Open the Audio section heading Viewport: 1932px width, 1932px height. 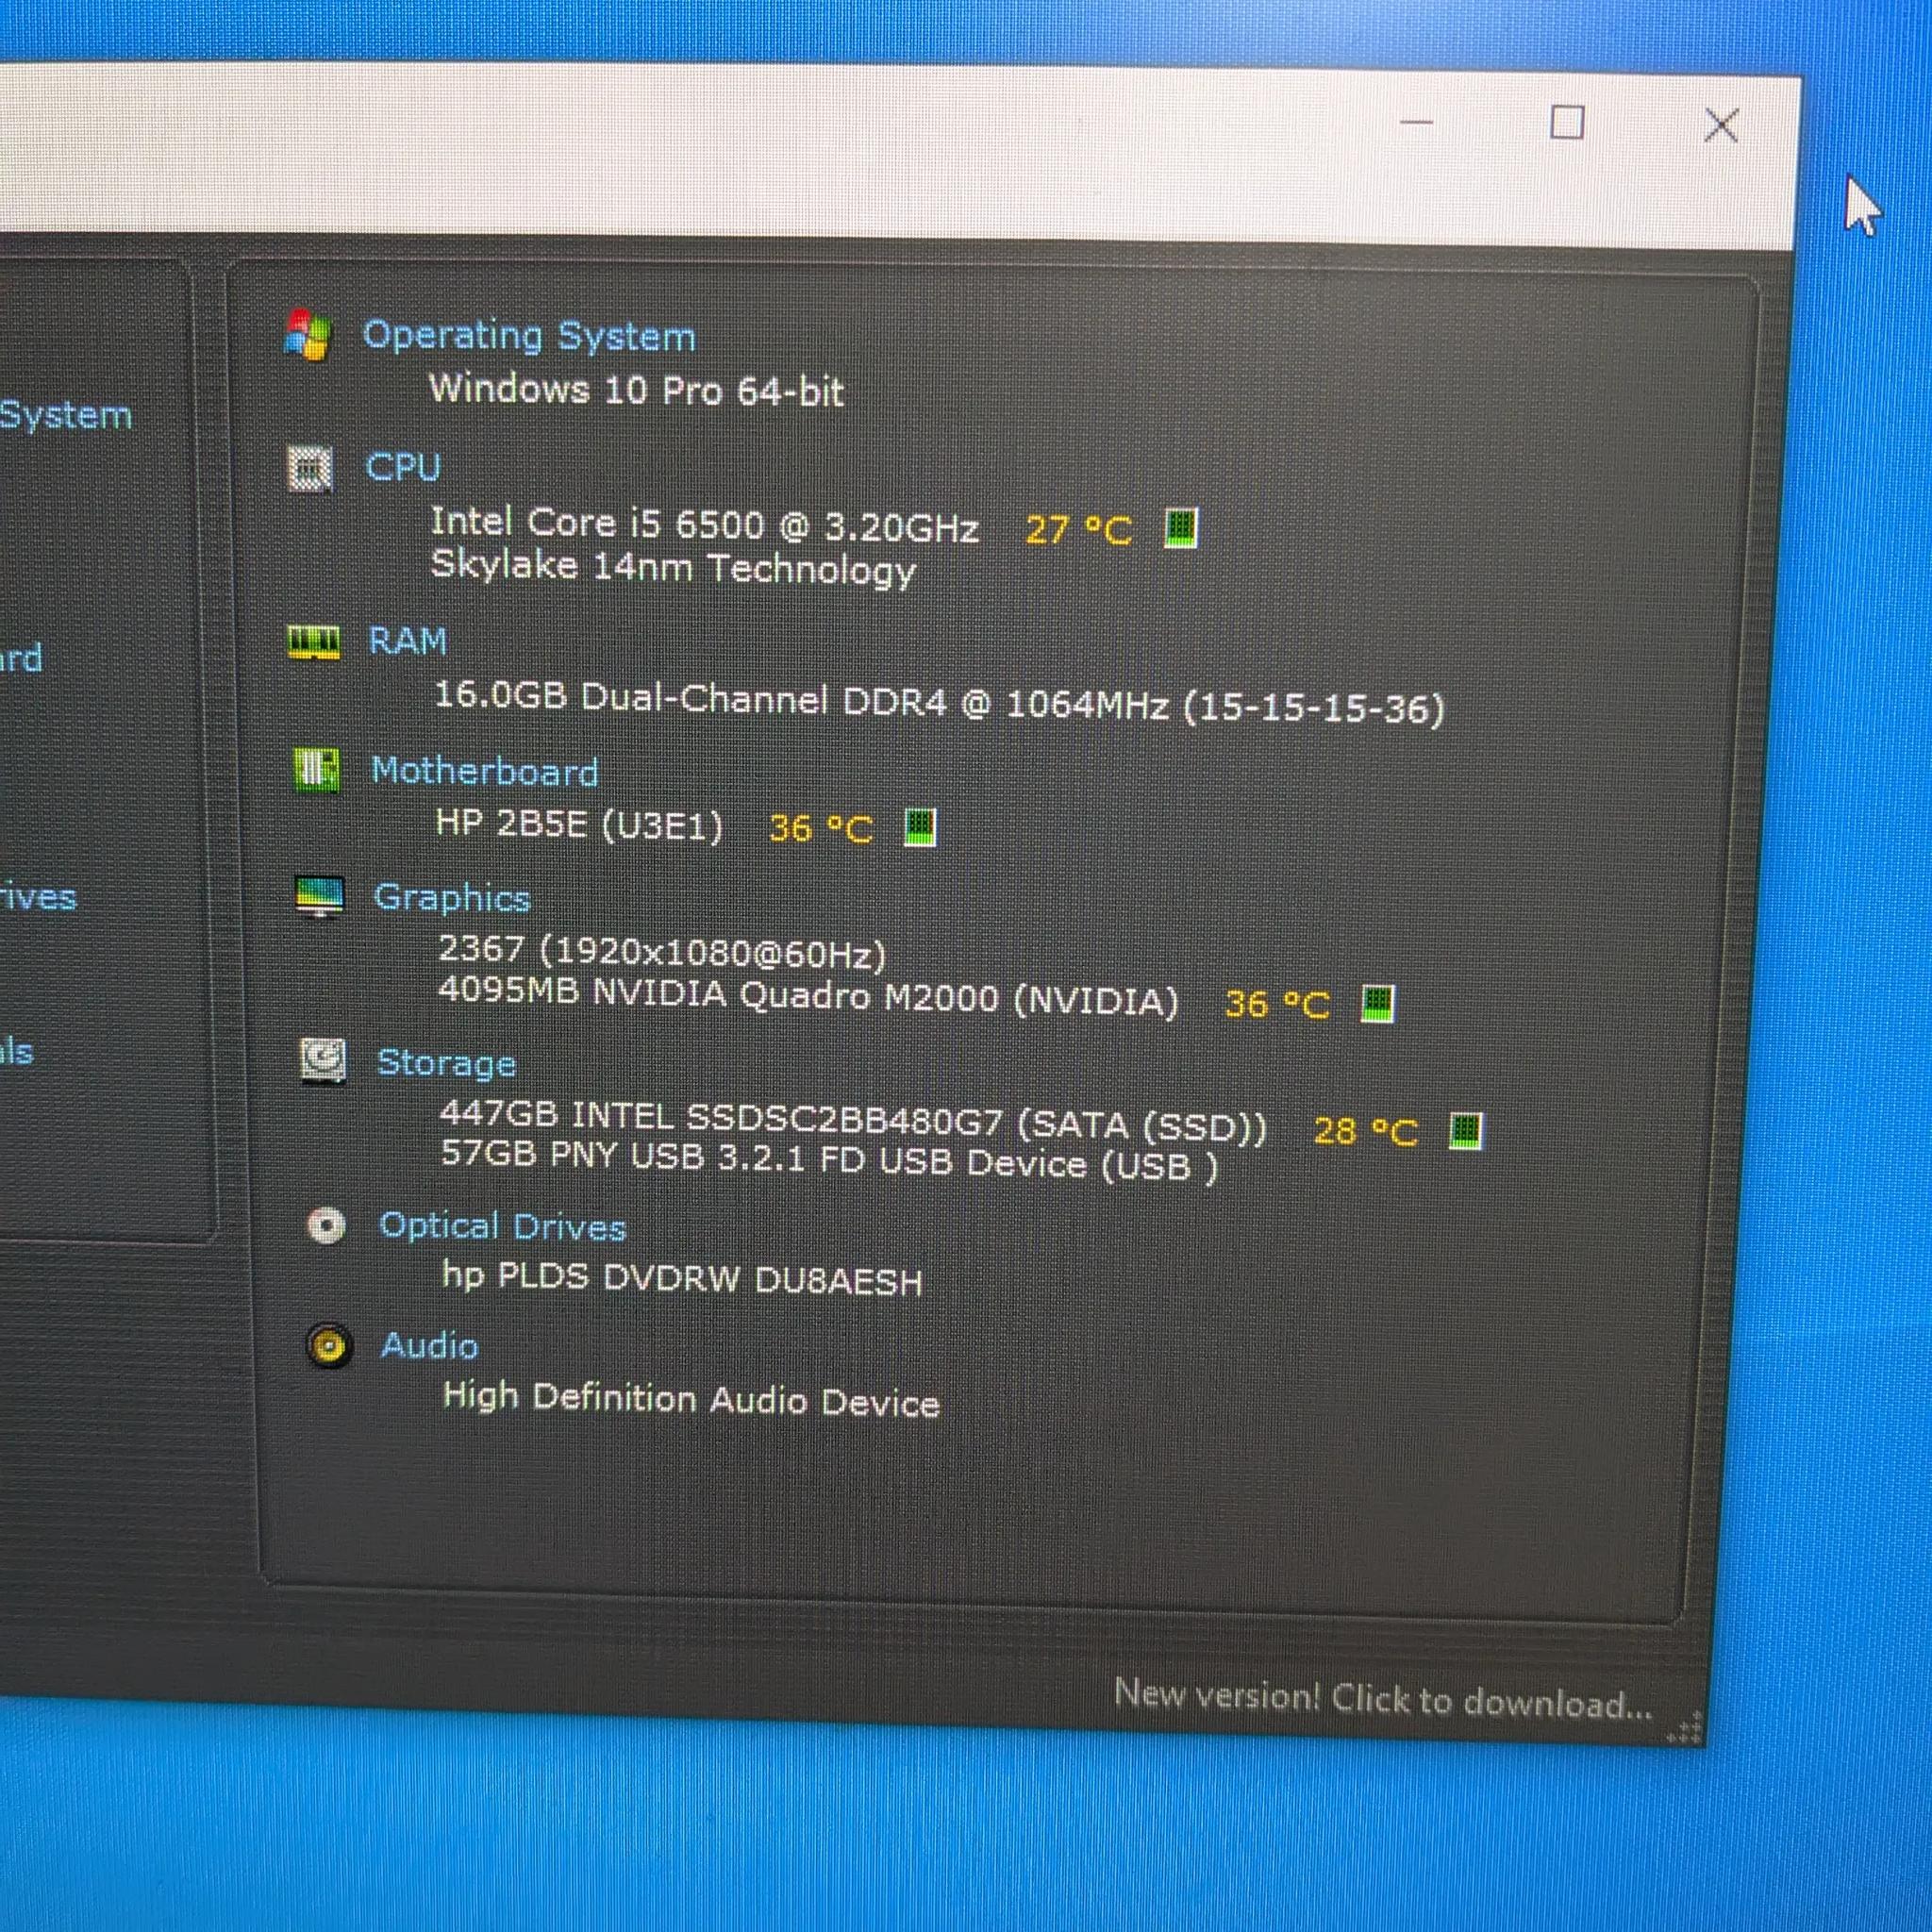(430, 1346)
